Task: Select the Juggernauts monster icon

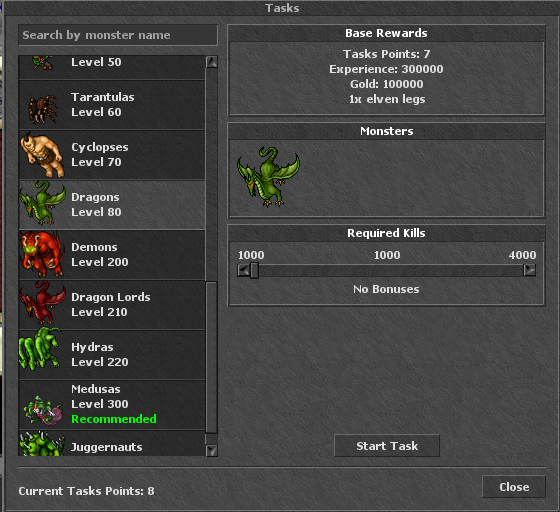Action: pyautogui.click(x=42, y=444)
